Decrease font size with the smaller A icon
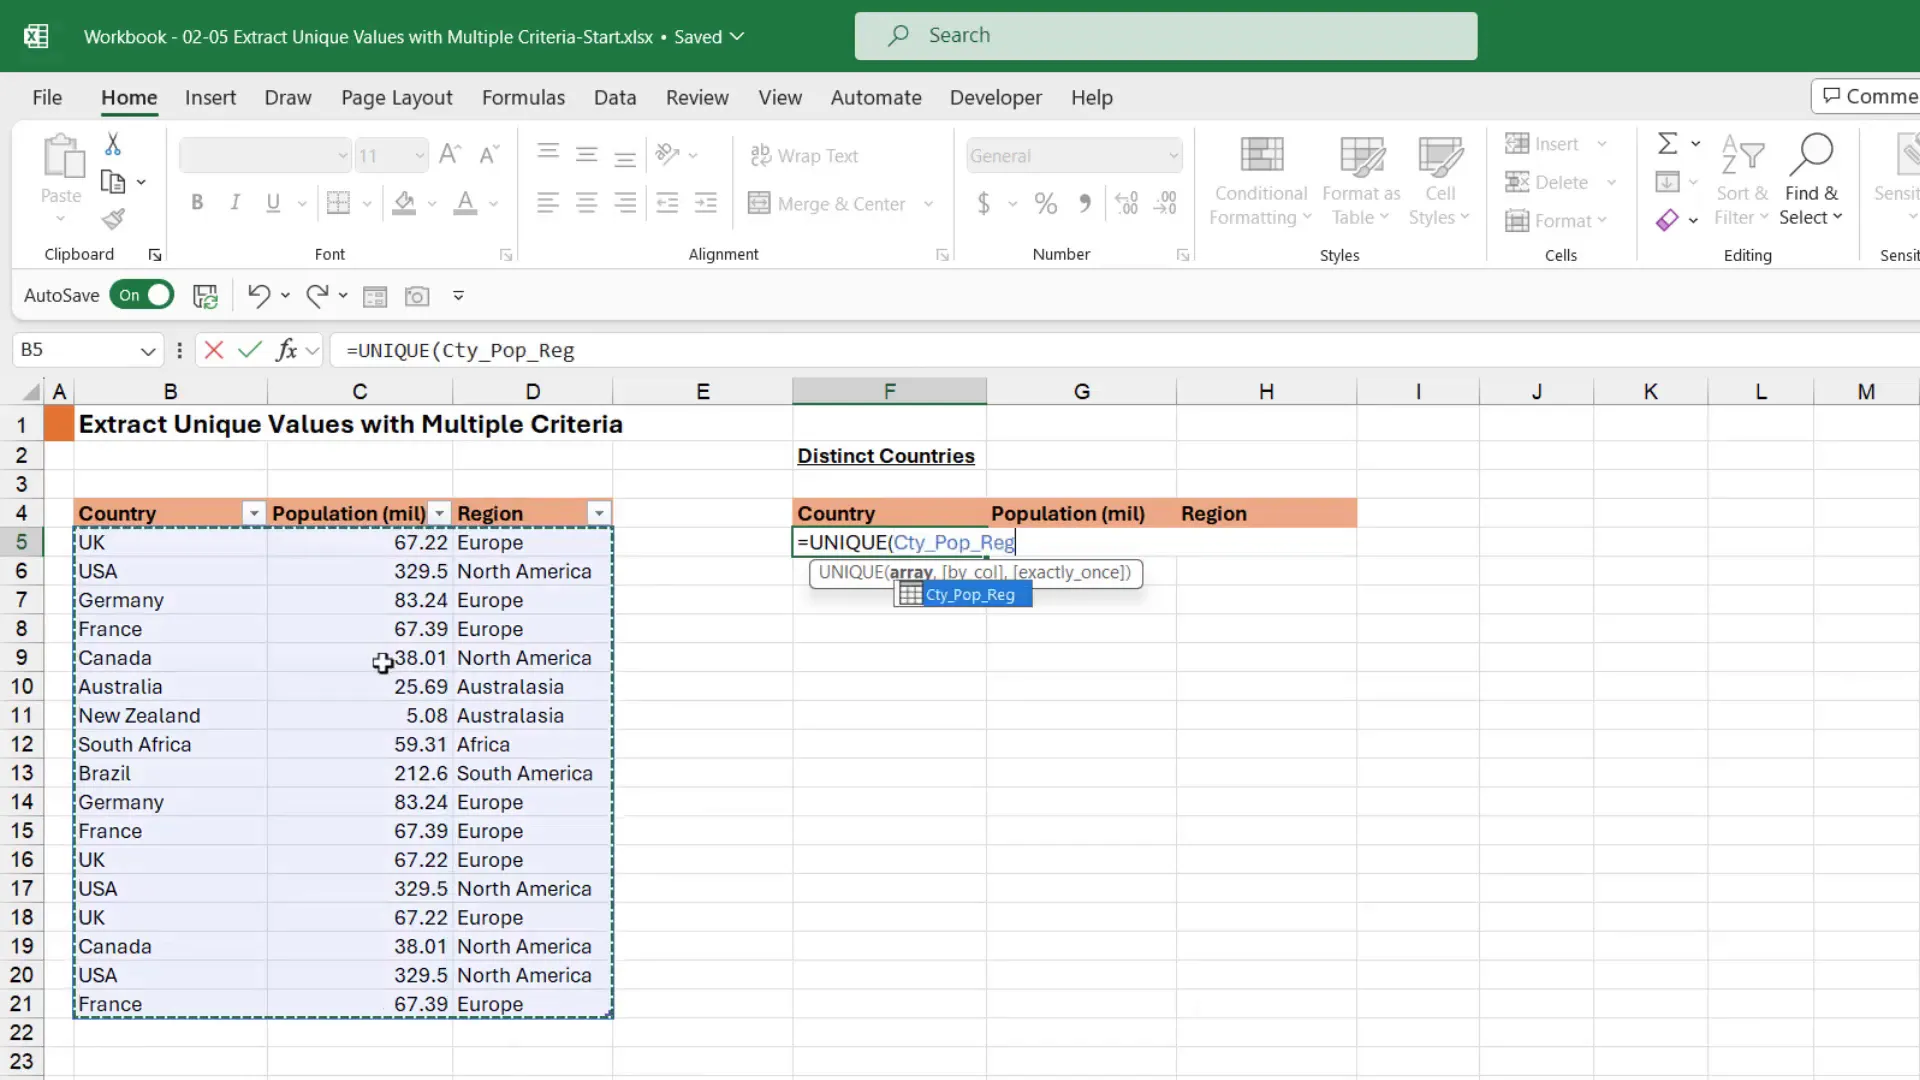The height and width of the screenshot is (1080, 1920). [x=488, y=155]
